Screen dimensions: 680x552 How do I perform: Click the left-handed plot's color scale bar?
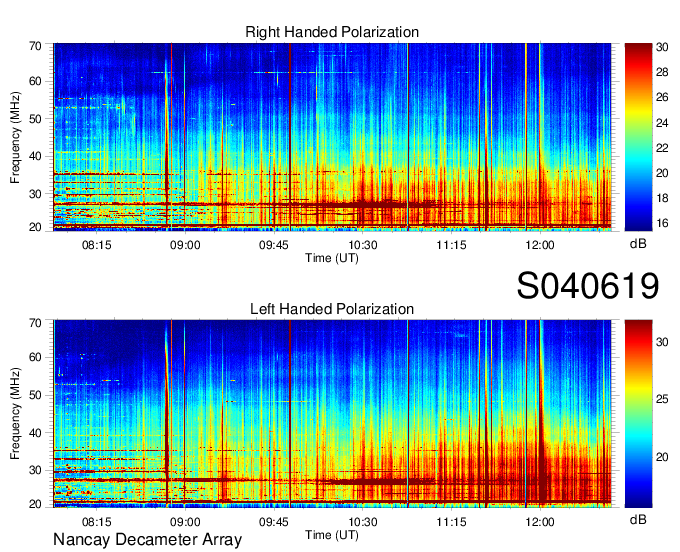[638, 414]
